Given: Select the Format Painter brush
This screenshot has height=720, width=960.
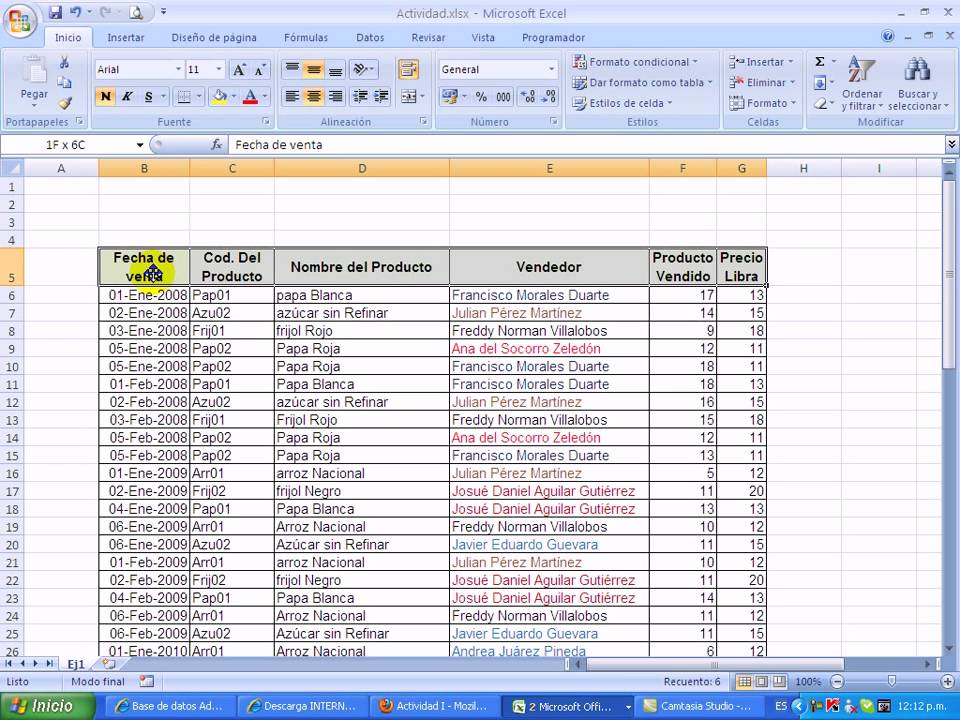Looking at the screenshot, I should click(x=64, y=103).
